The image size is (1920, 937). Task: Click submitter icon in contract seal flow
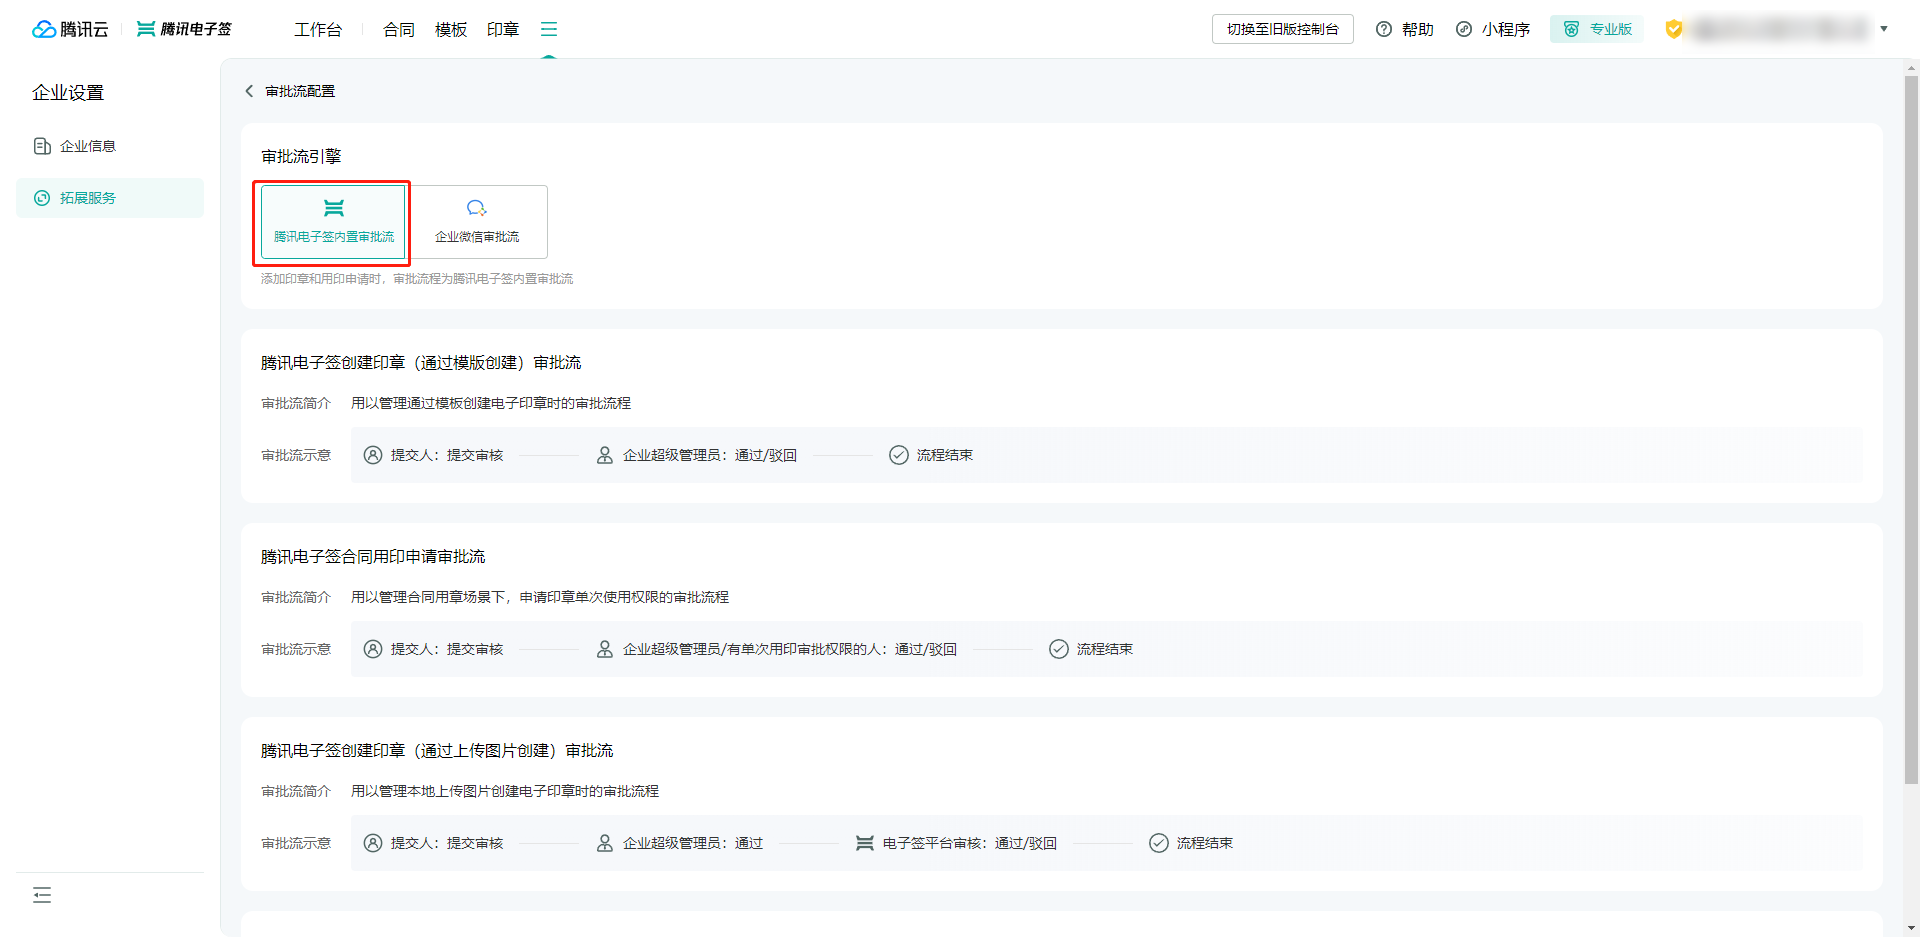click(373, 649)
